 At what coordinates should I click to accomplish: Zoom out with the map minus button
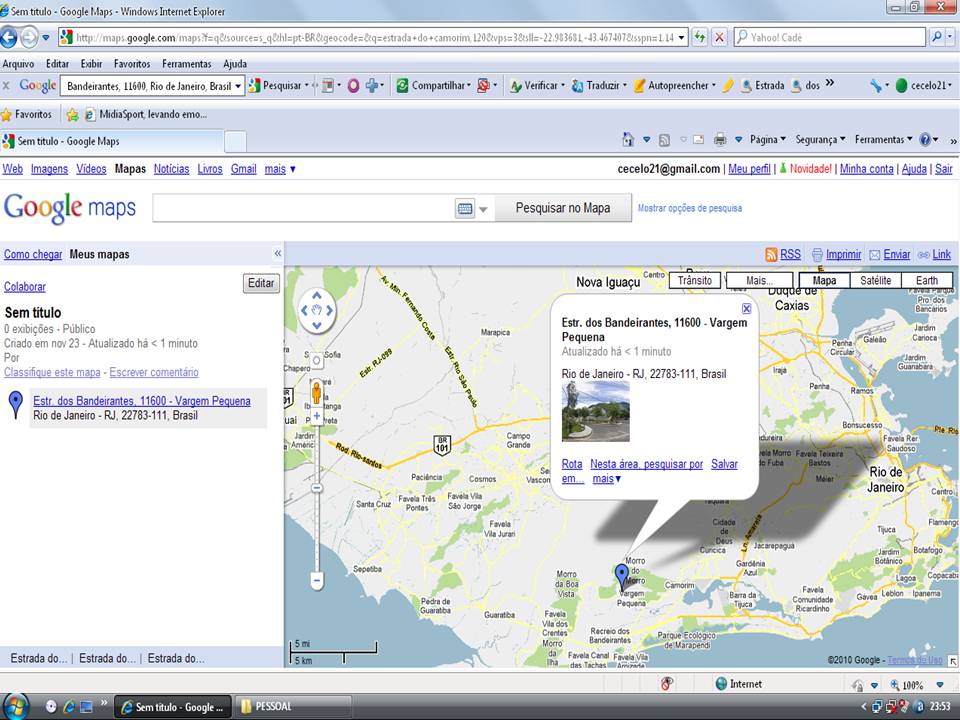point(317,580)
